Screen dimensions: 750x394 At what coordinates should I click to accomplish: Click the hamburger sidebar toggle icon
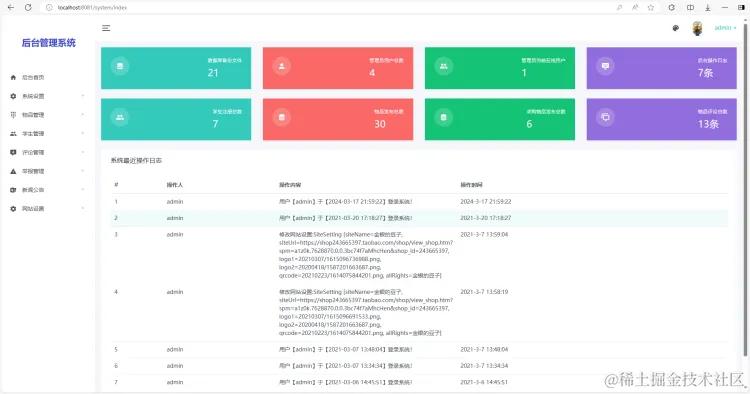point(106,28)
